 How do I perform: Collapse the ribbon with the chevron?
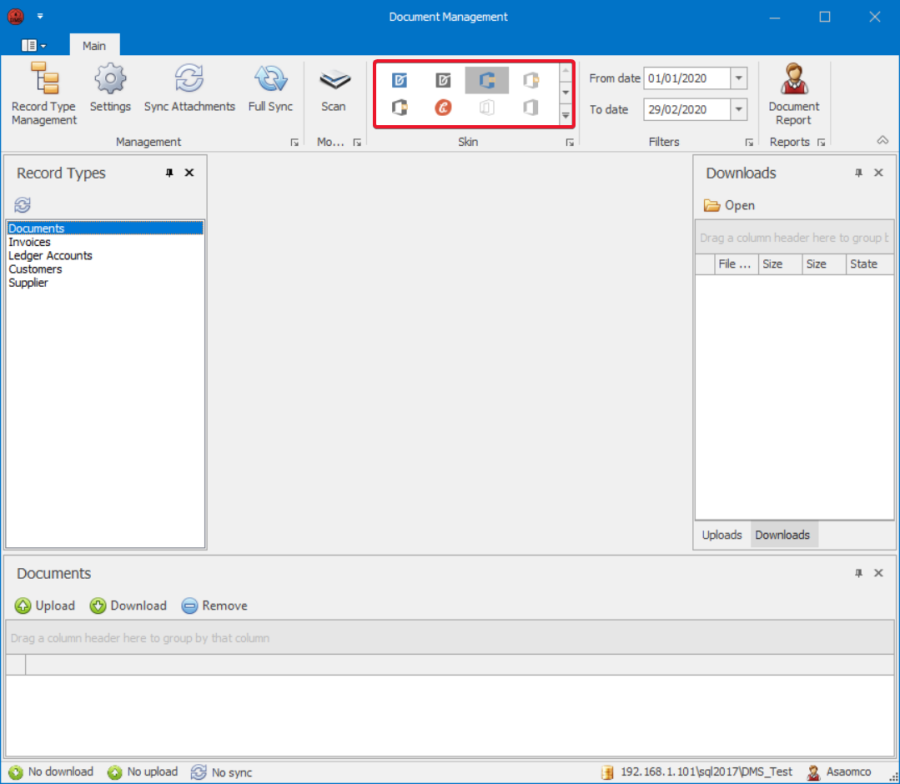[882, 141]
